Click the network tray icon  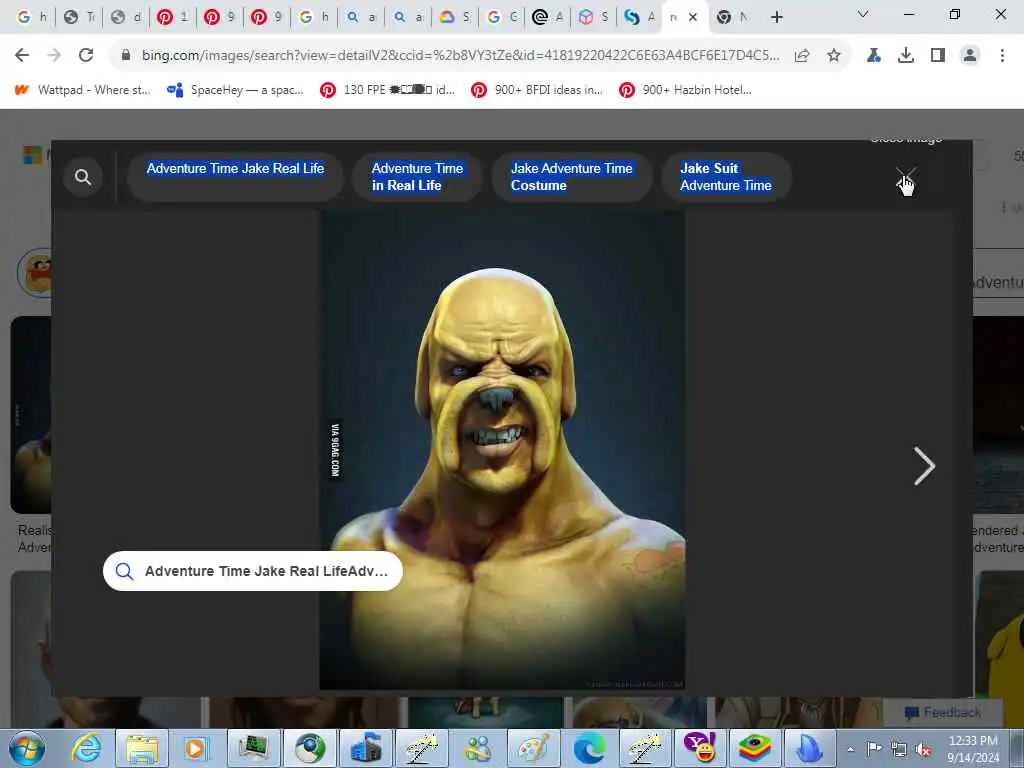pyautogui.click(x=899, y=750)
